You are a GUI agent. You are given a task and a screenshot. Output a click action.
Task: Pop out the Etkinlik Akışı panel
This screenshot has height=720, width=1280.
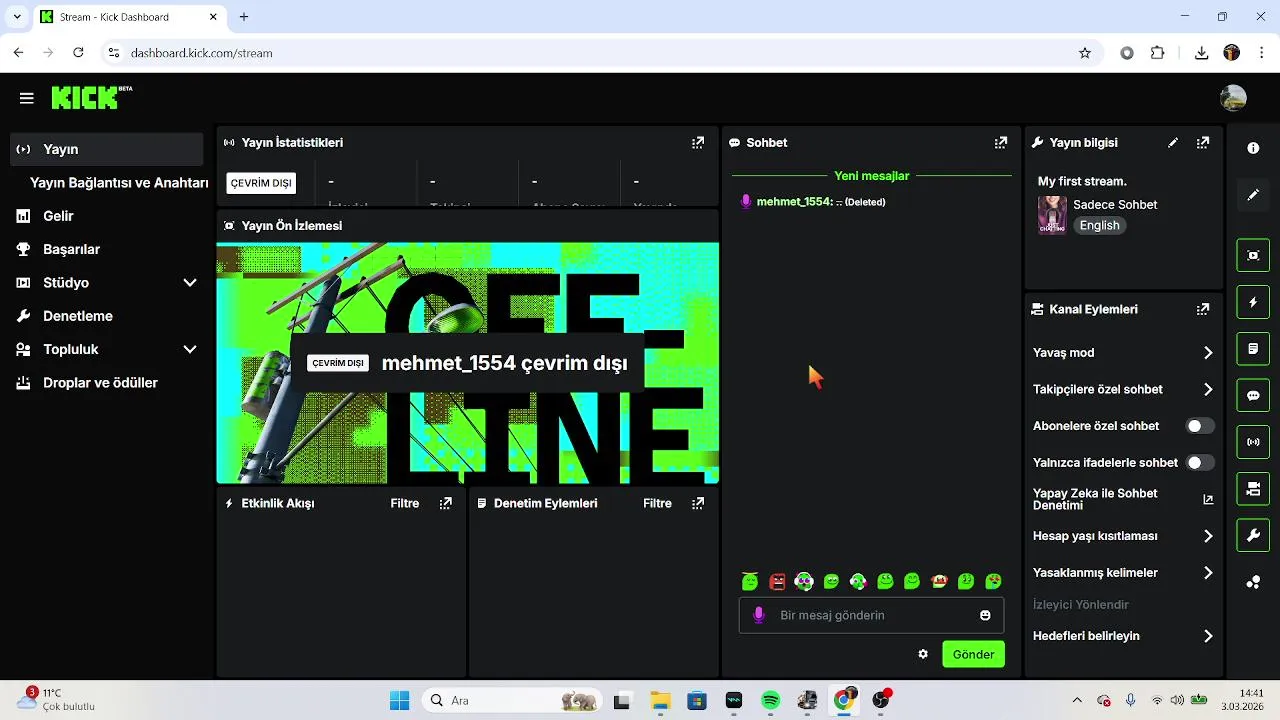click(x=446, y=504)
